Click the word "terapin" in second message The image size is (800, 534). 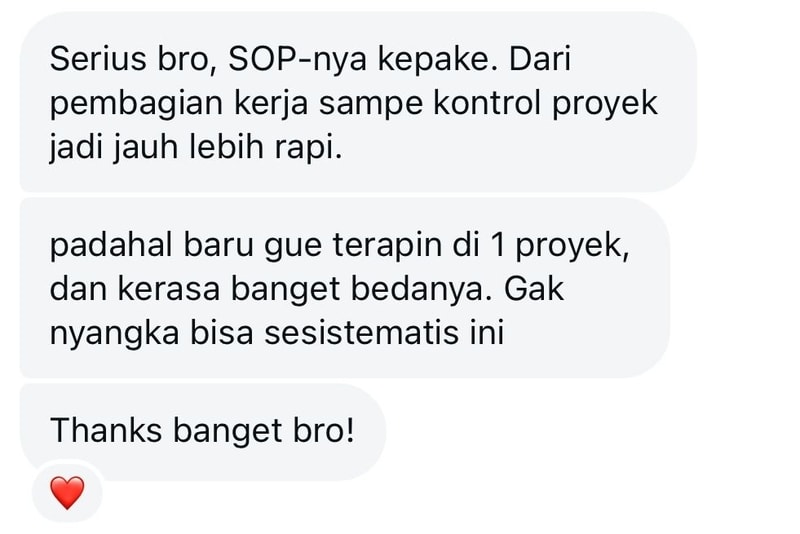388,245
